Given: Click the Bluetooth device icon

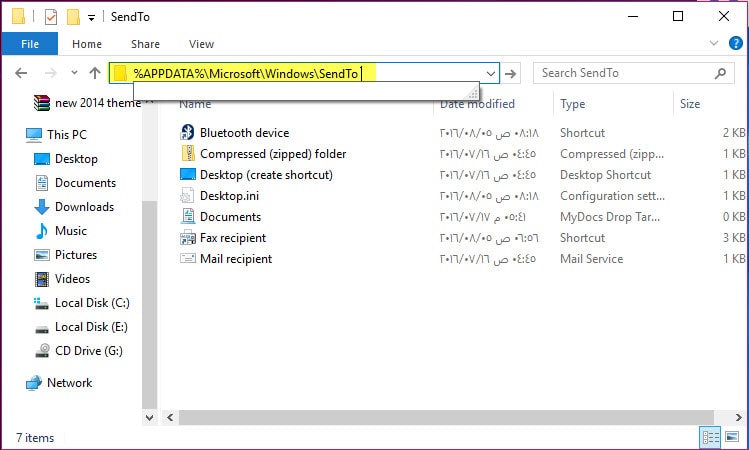Looking at the screenshot, I should [187, 132].
